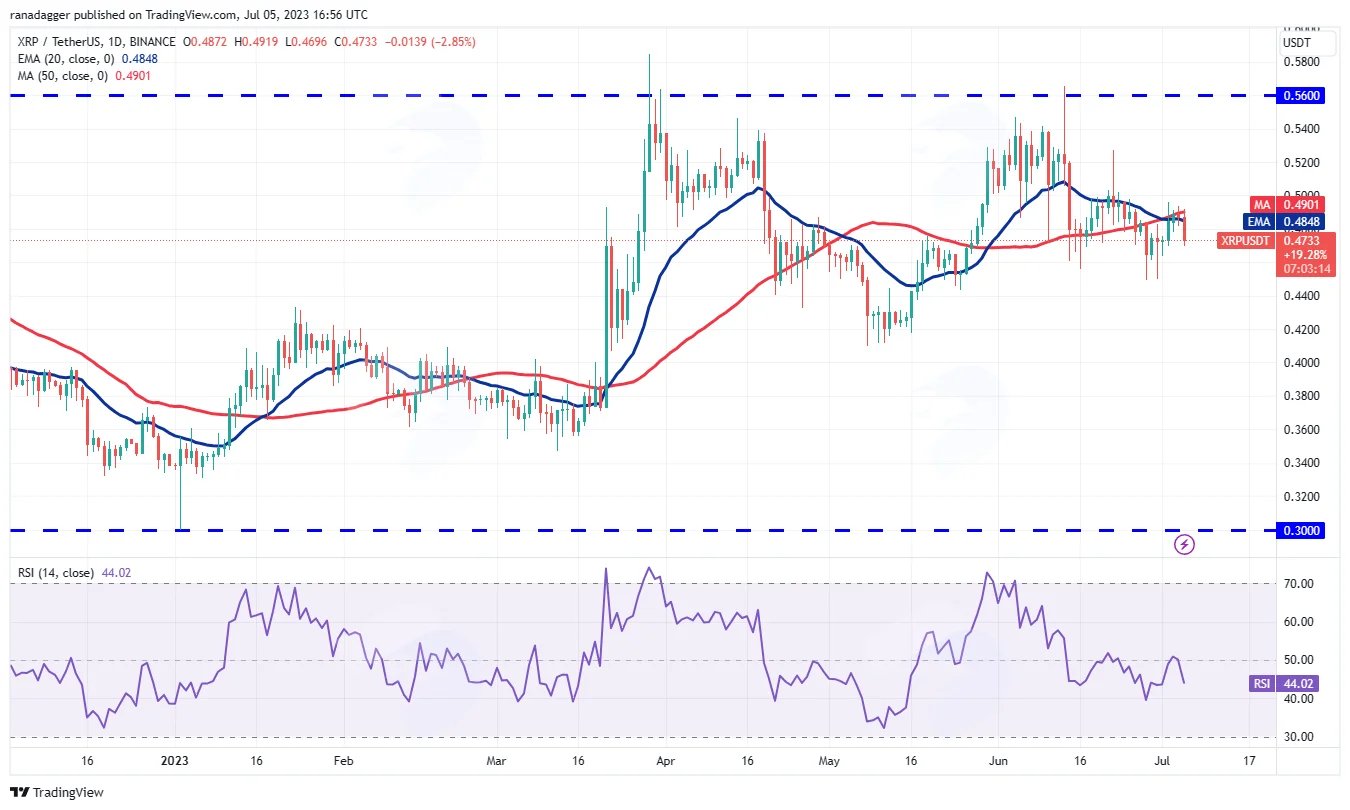The image size is (1350, 810).
Task: Click the 30.00 RSI axis label
Action: click(1298, 737)
